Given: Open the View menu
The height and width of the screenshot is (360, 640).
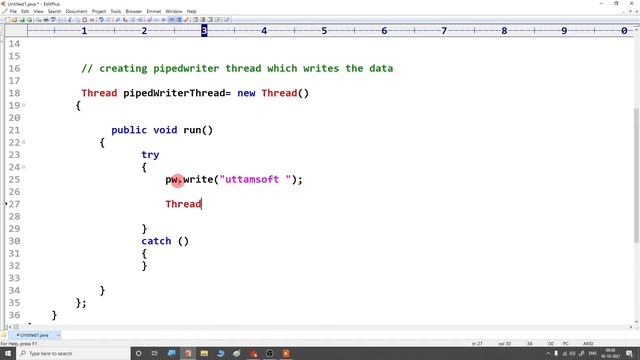Looking at the screenshot, I should tap(38, 11).
